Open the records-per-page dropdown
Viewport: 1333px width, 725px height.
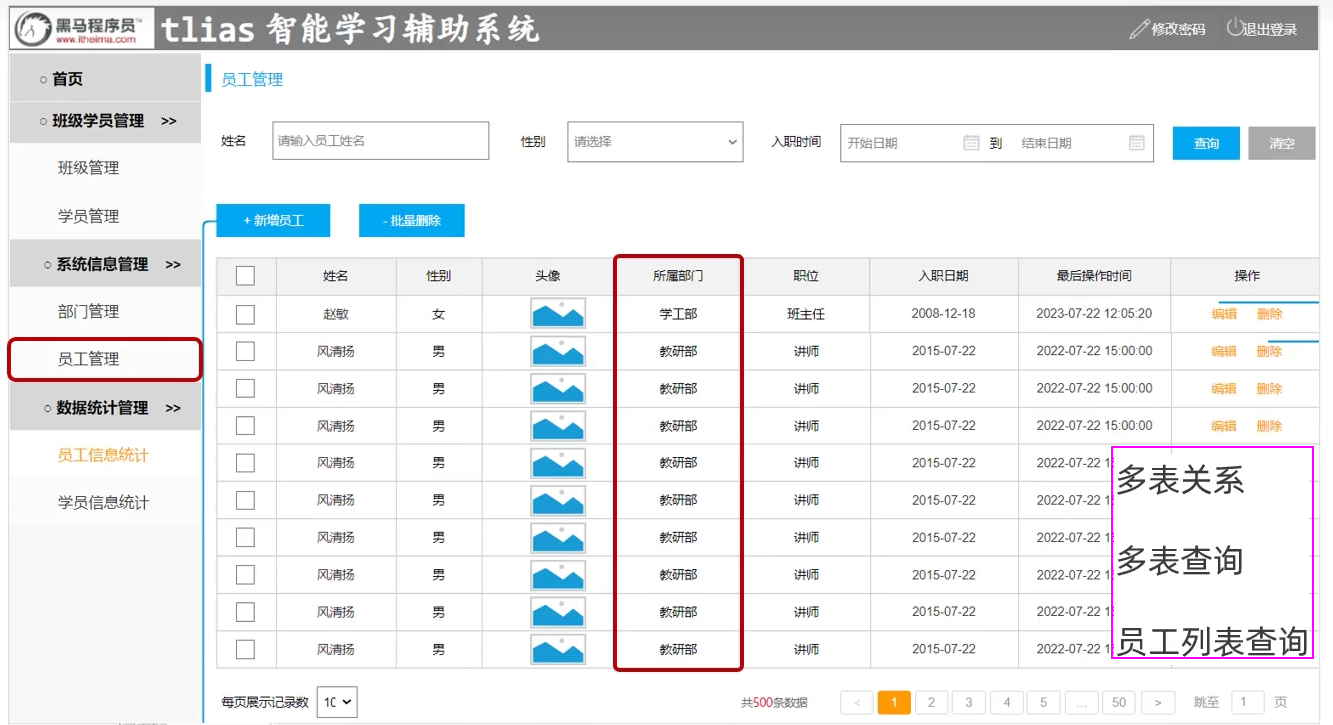click(x=337, y=703)
